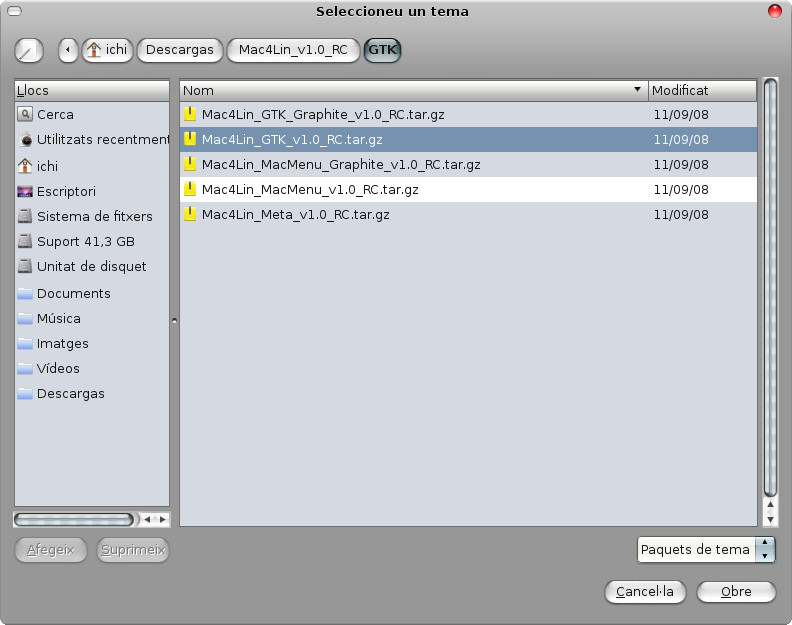792x625 pixels.
Task: Click the Unitat de disquet drive icon
Action: coord(25,266)
